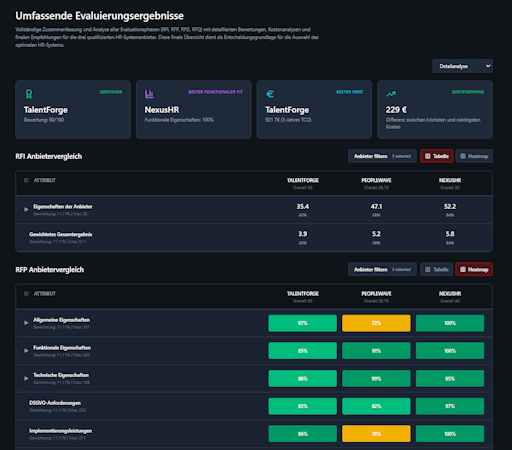512x450 pixels.
Task: Click the DSGVO-Anforderungen row label
Action: pos(55,403)
